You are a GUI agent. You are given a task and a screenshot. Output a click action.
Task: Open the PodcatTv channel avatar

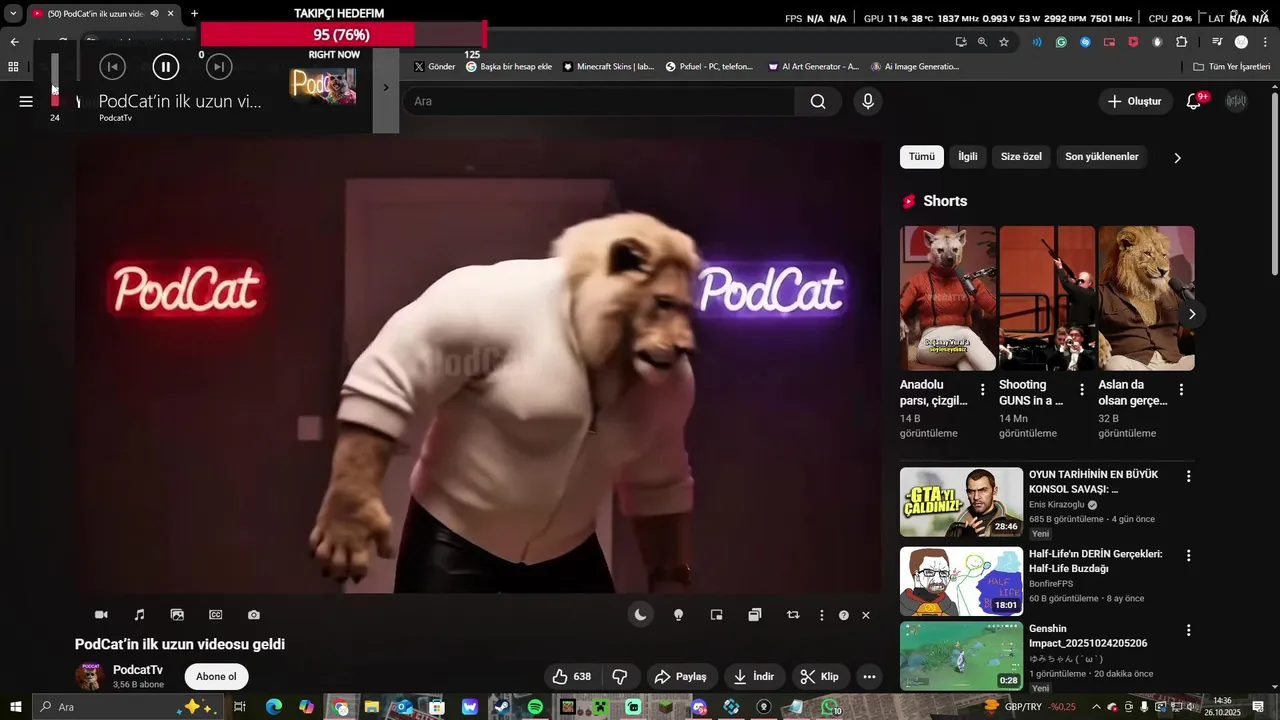(90, 677)
